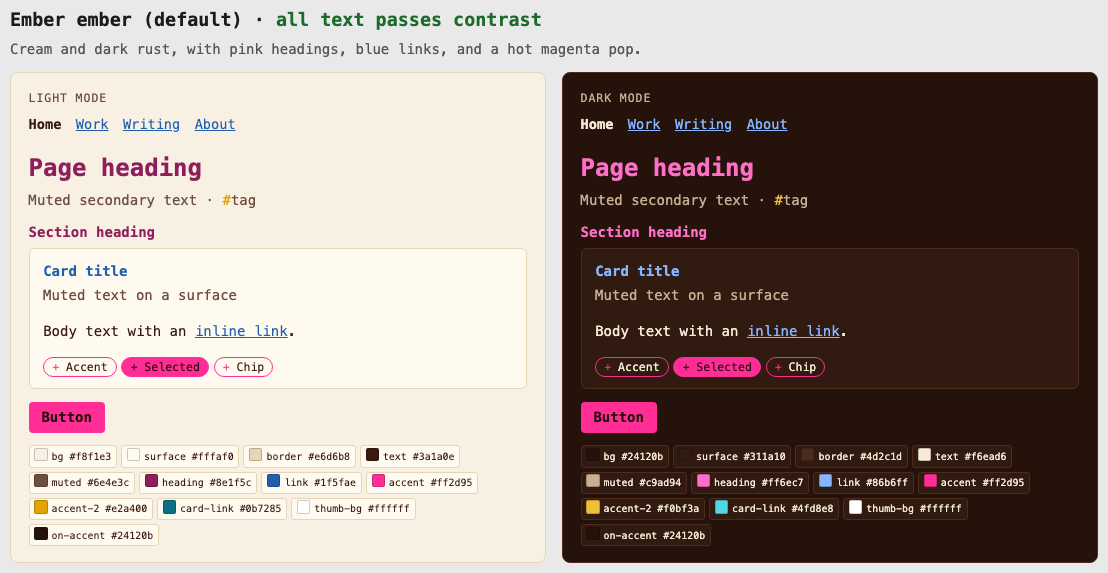Open the Work link in dark mode nav

[644, 124]
